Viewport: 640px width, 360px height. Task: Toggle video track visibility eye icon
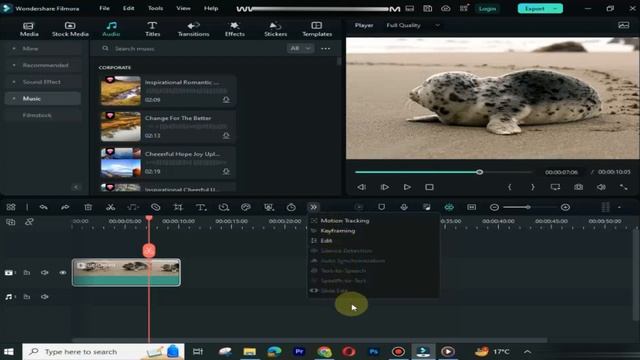click(63, 273)
